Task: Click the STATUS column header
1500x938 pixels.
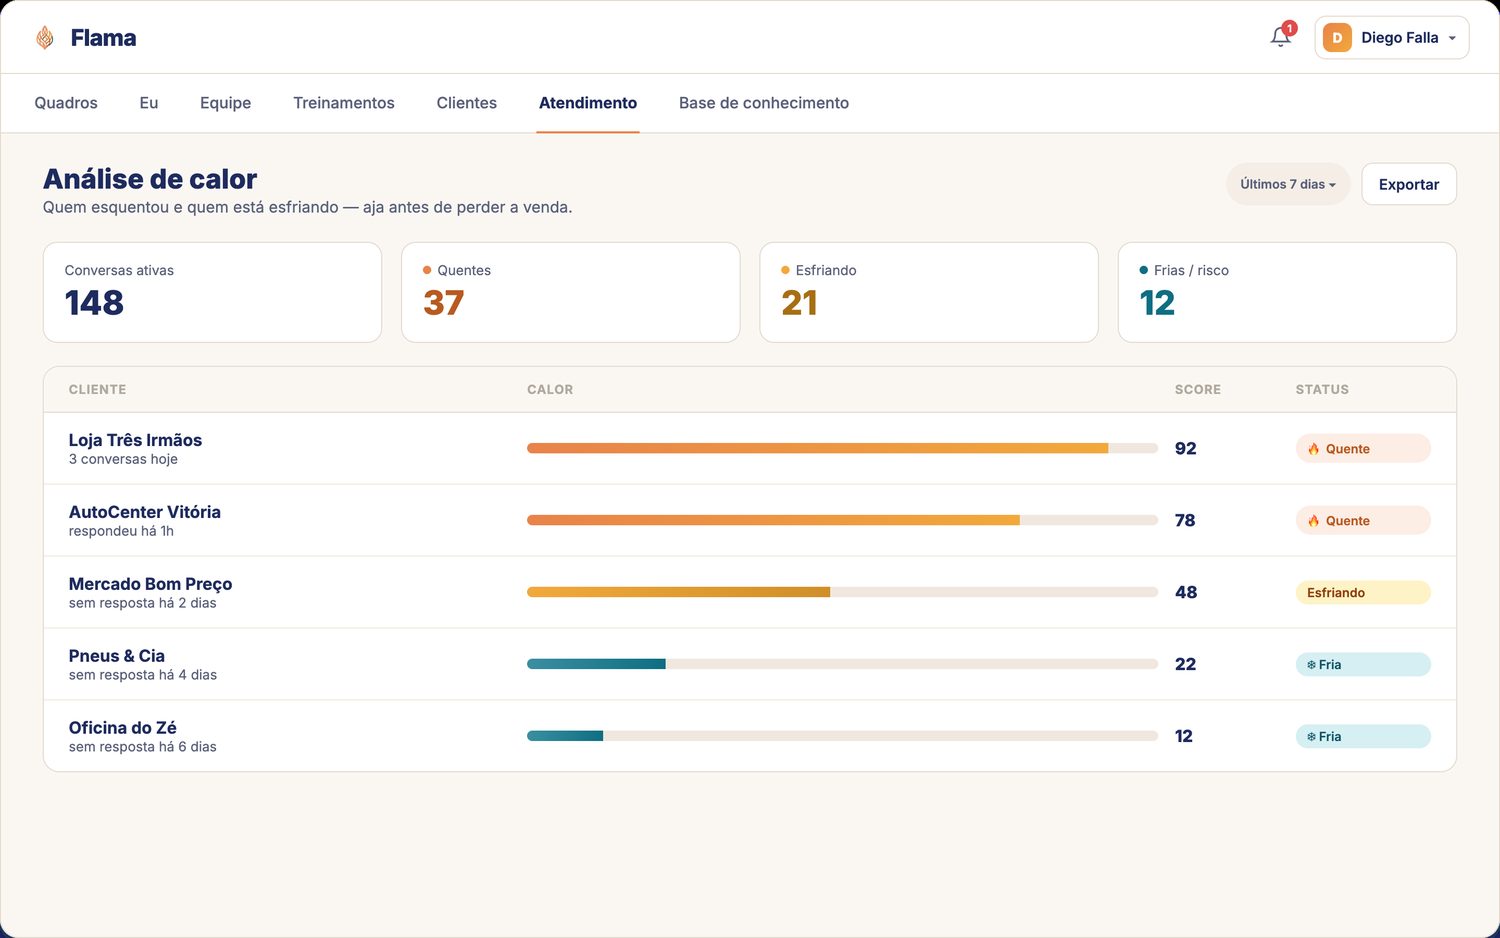Action: coord(1322,390)
